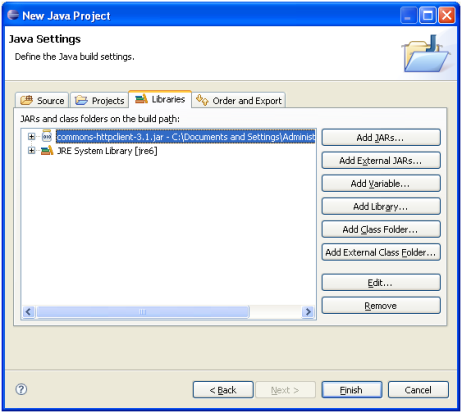Screen dimensions: 462x413
Task: Click the Eclipse icon in the title bar
Action: click(13, 15)
